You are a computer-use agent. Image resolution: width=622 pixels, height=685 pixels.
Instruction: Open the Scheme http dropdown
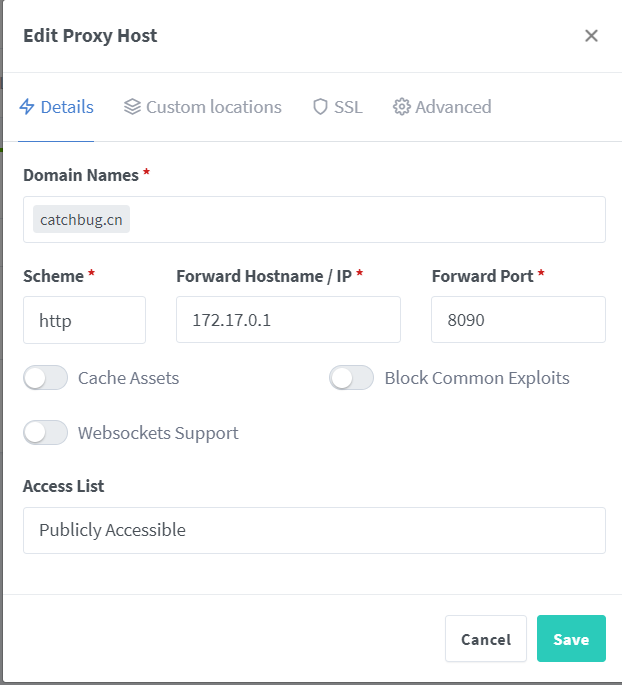(x=84, y=320)
